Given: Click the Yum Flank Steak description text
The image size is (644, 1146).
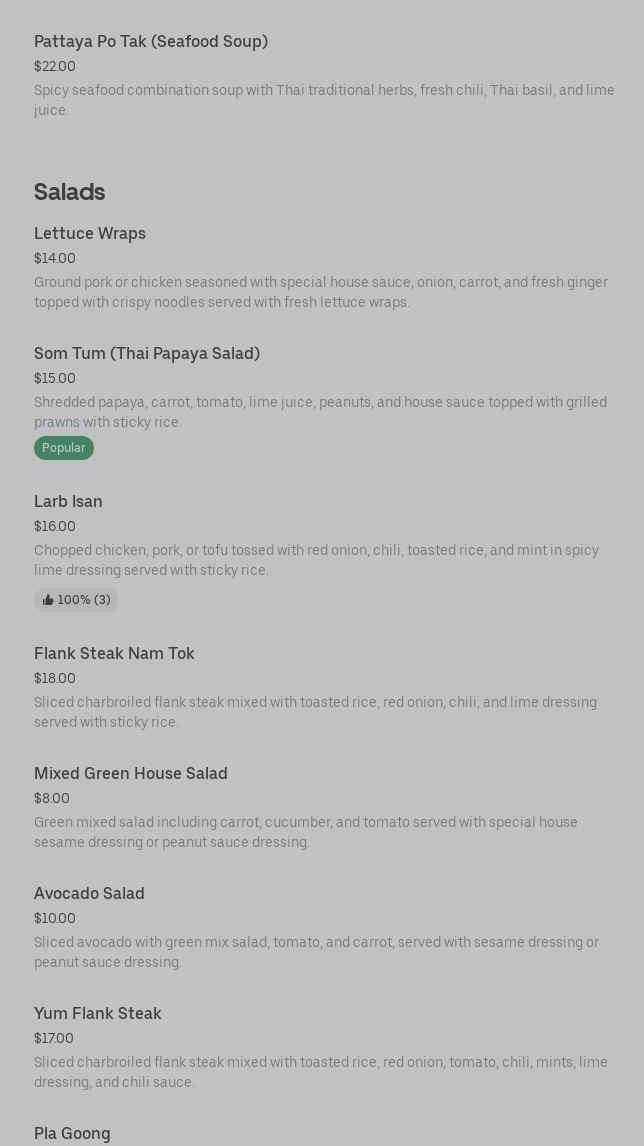Looking at the screenshot, I should coord(320,1072).
